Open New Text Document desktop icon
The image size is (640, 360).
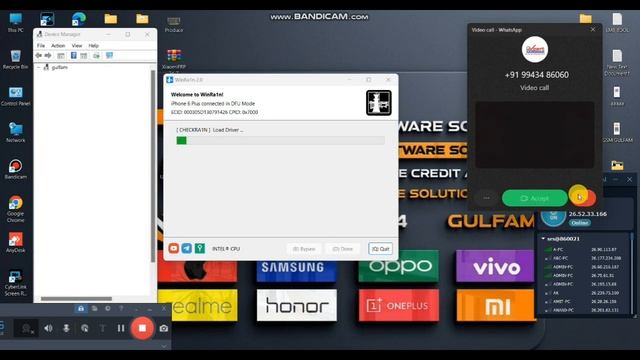click(617, 62)
